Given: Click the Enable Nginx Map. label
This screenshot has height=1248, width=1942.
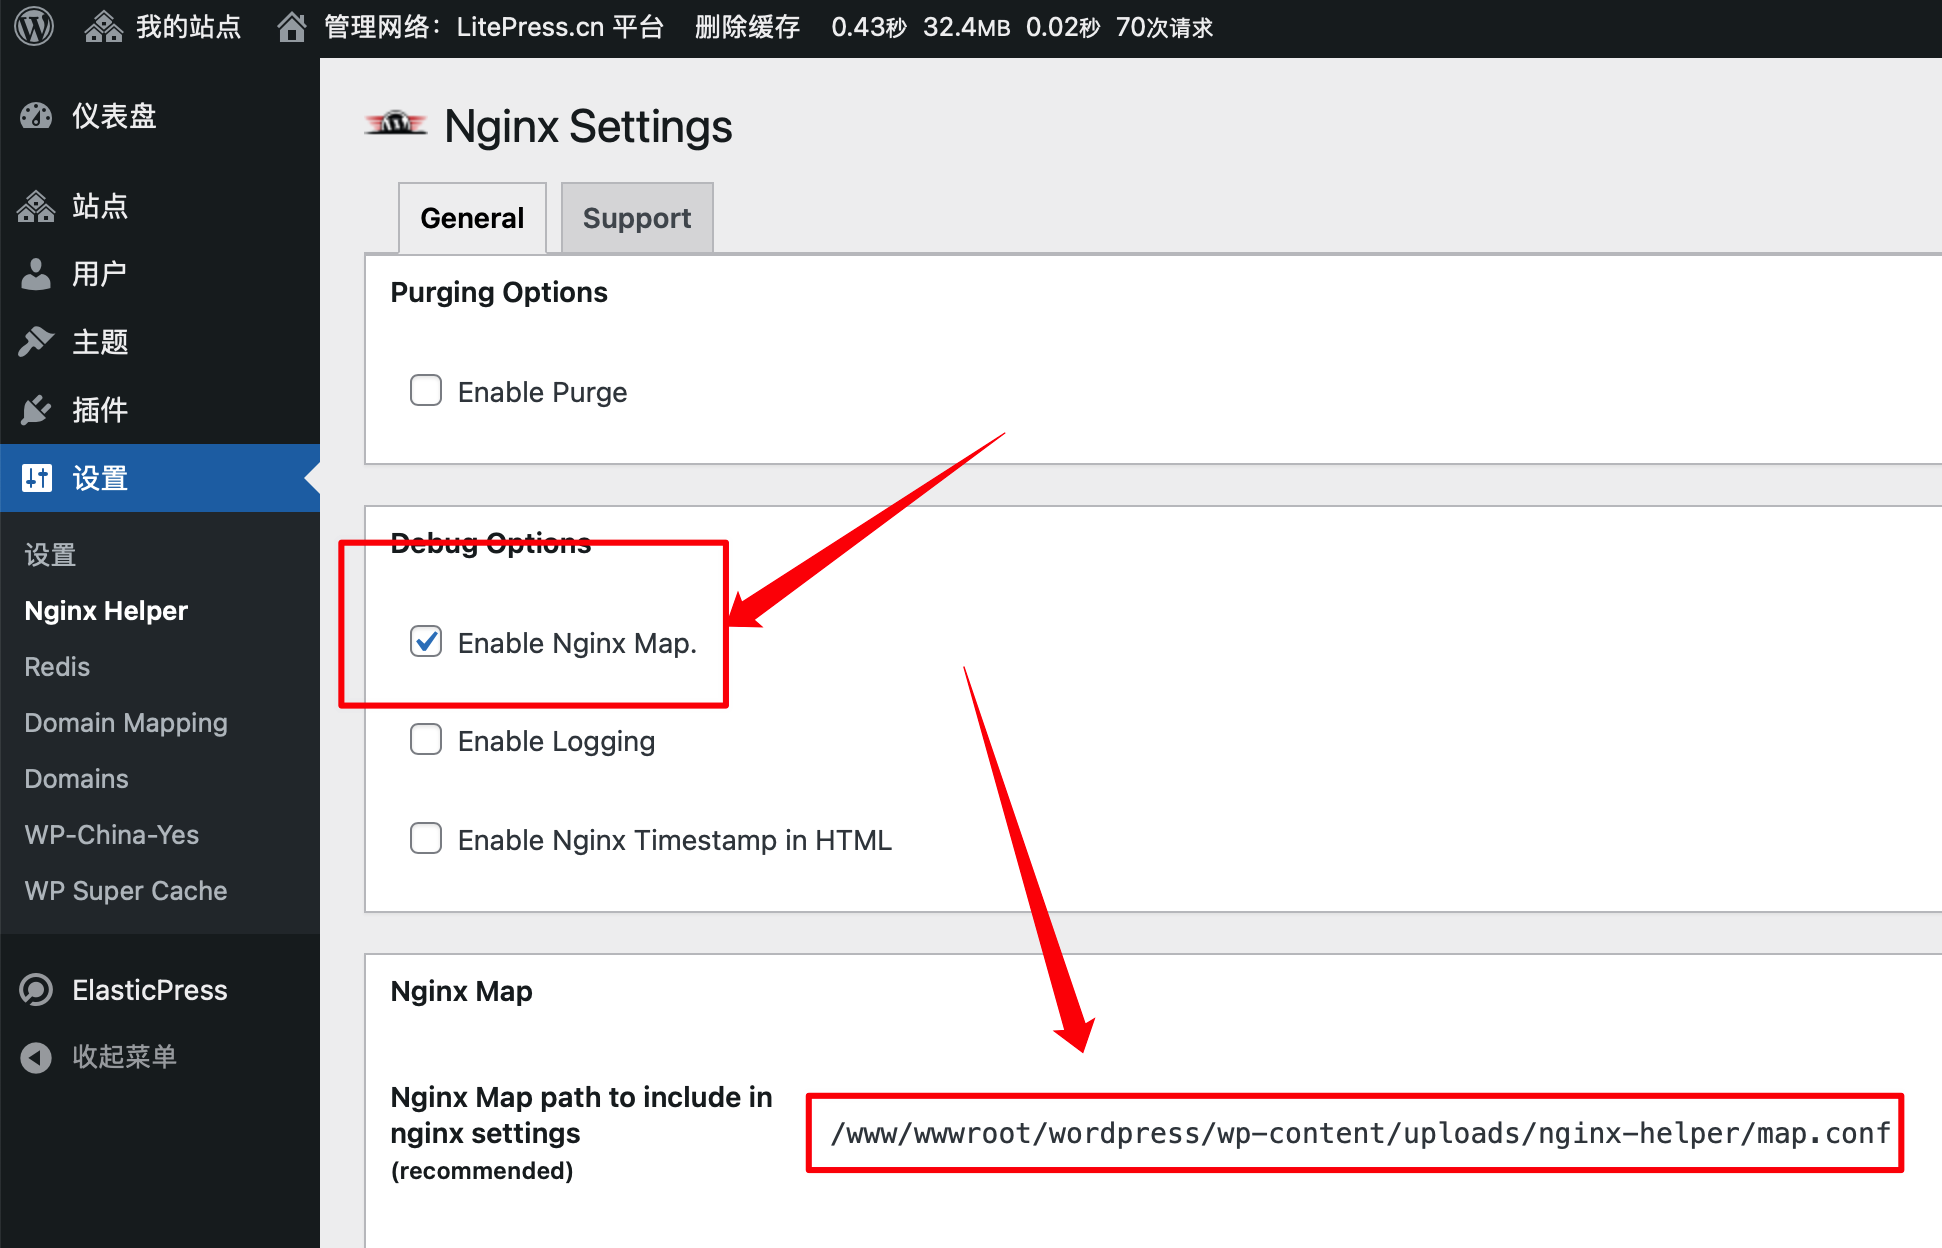Looking at the screenshot, I should coord(577,643).
